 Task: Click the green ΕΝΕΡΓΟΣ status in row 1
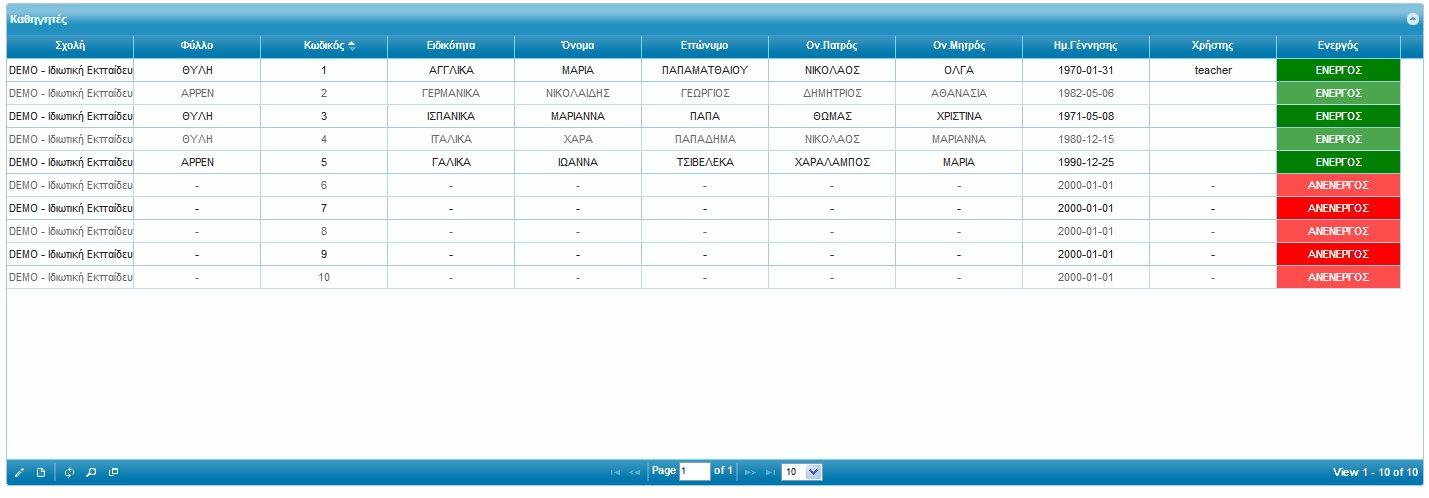1338,70
